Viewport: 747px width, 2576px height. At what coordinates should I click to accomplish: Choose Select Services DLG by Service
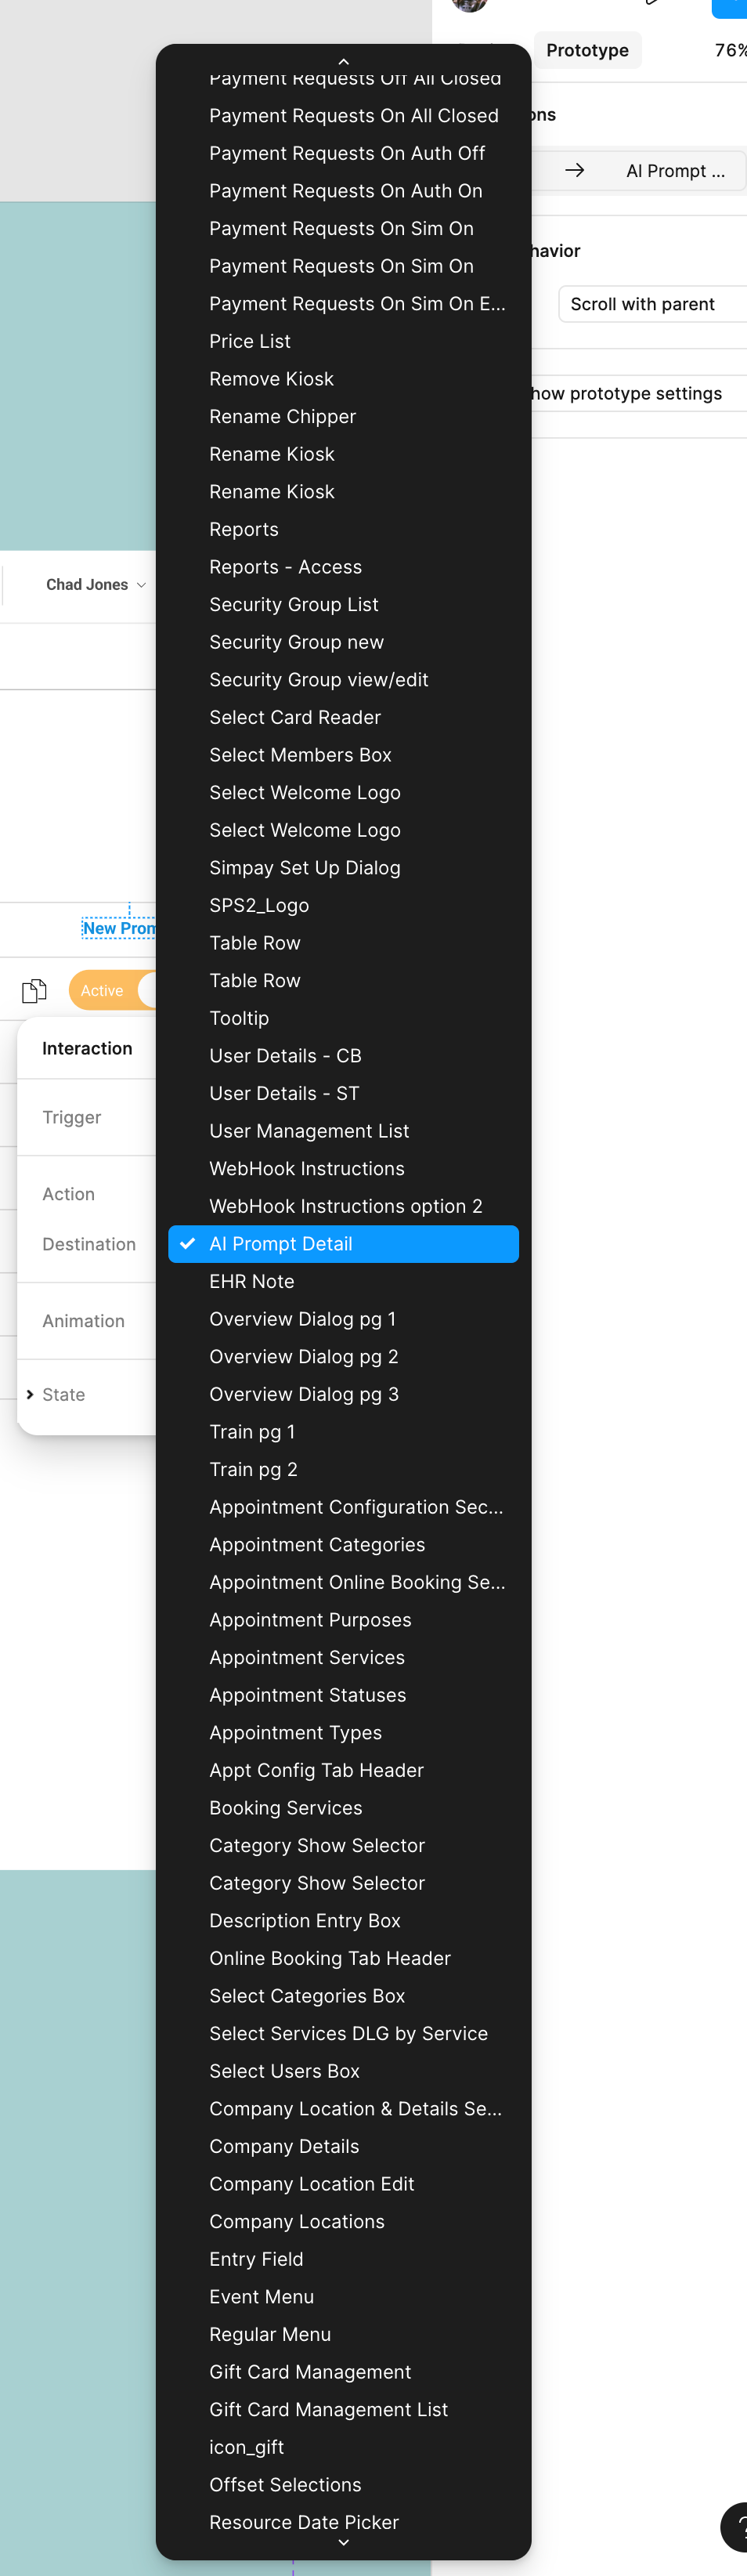click(x=343, y=2034)
